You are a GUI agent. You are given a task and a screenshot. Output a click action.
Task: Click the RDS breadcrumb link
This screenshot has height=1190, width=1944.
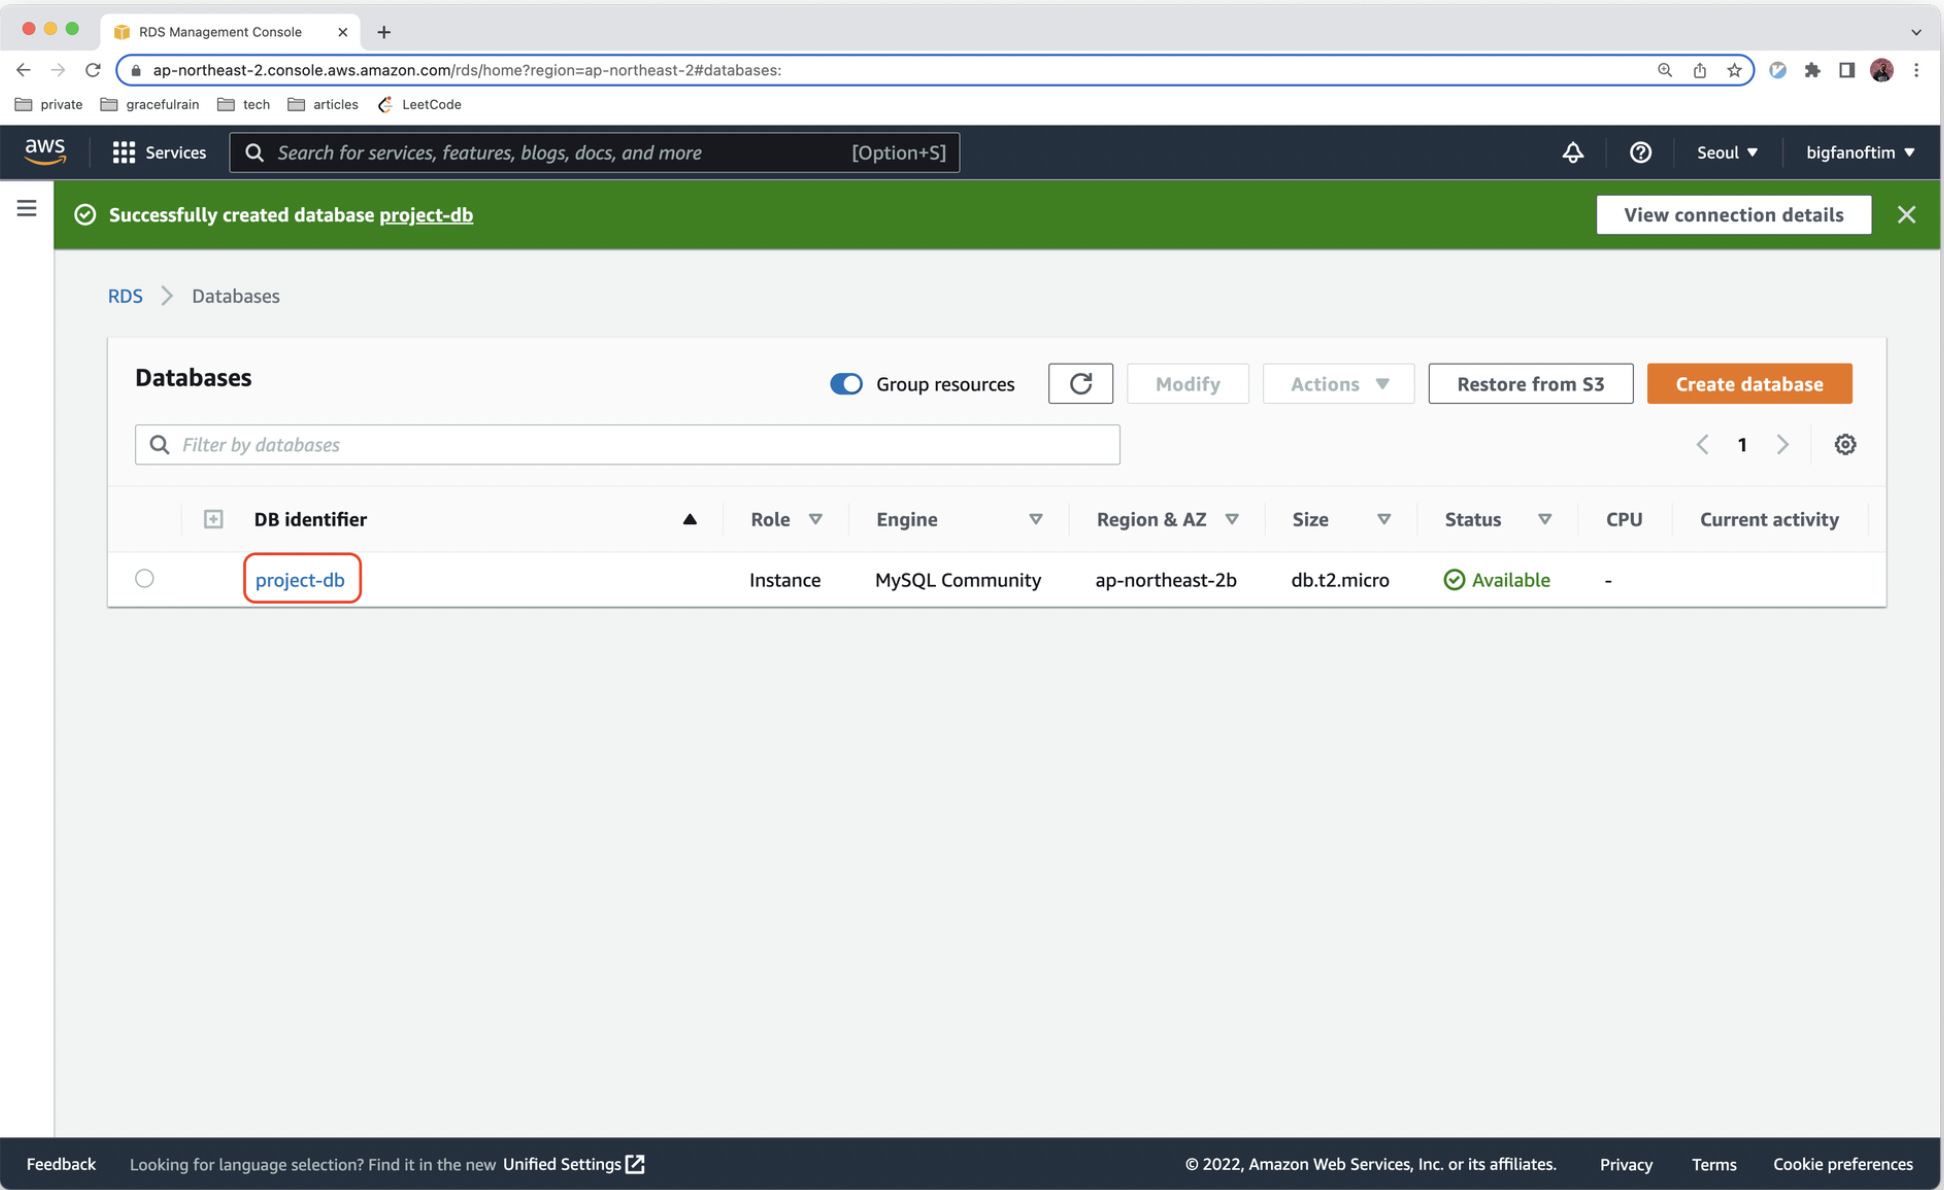(x=125, y=296)
